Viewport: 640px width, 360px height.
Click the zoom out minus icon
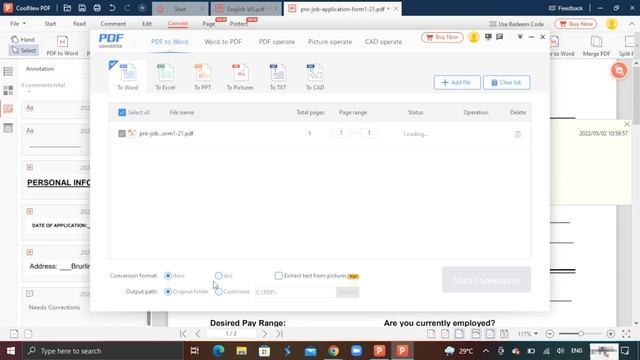coord(550,334)
